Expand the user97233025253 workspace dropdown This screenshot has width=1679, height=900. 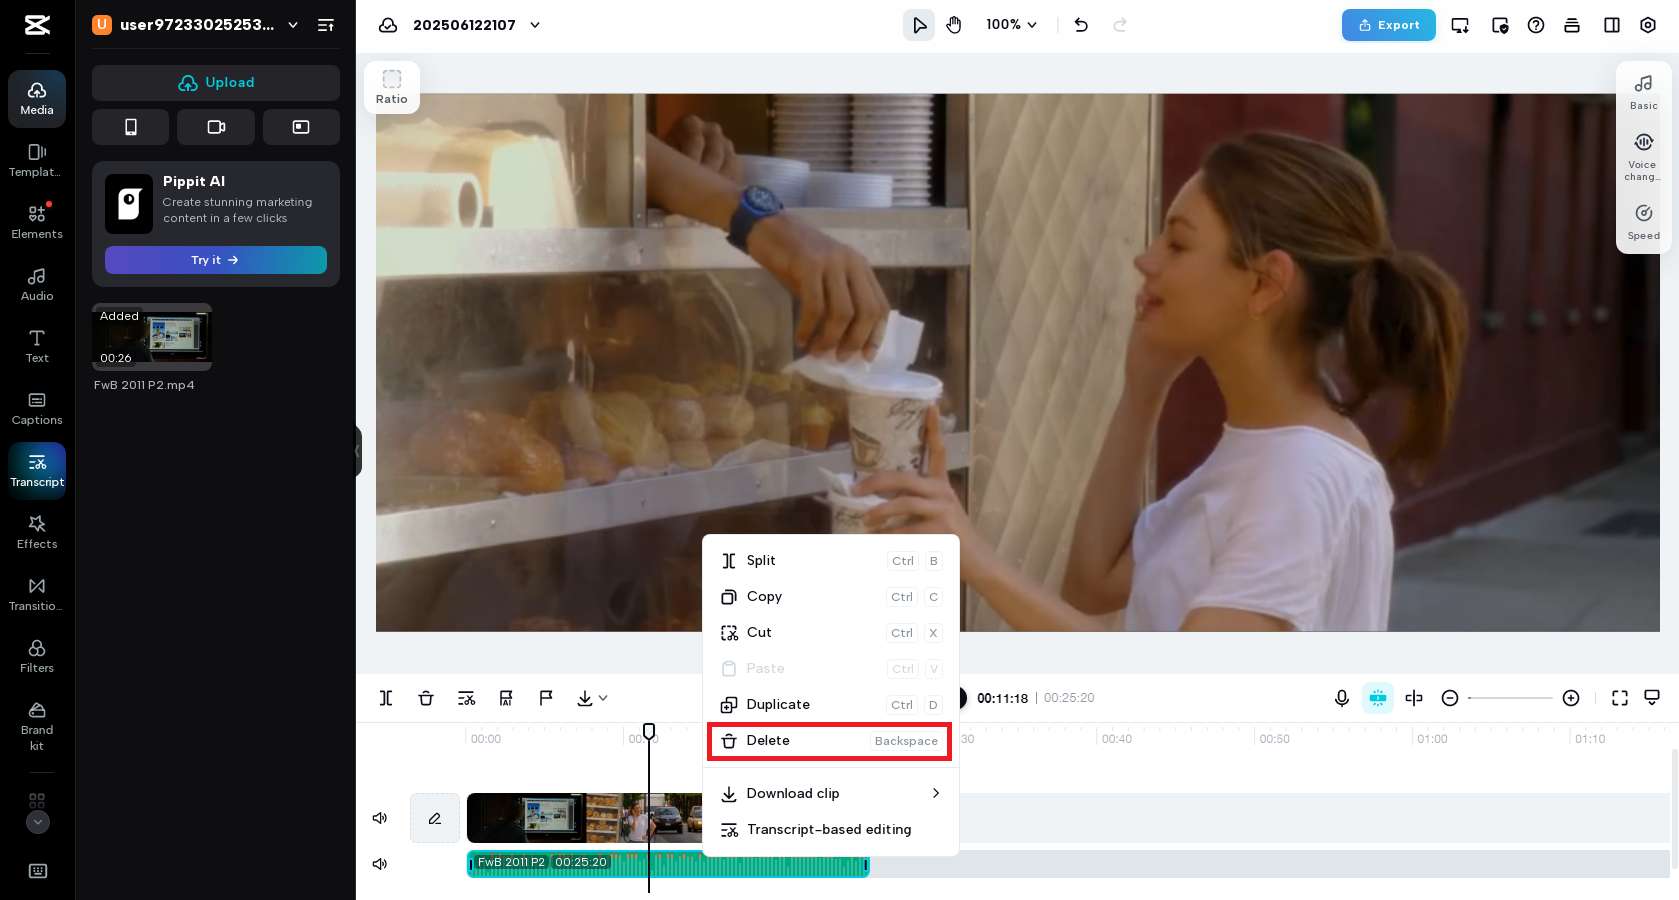point(293,25)
